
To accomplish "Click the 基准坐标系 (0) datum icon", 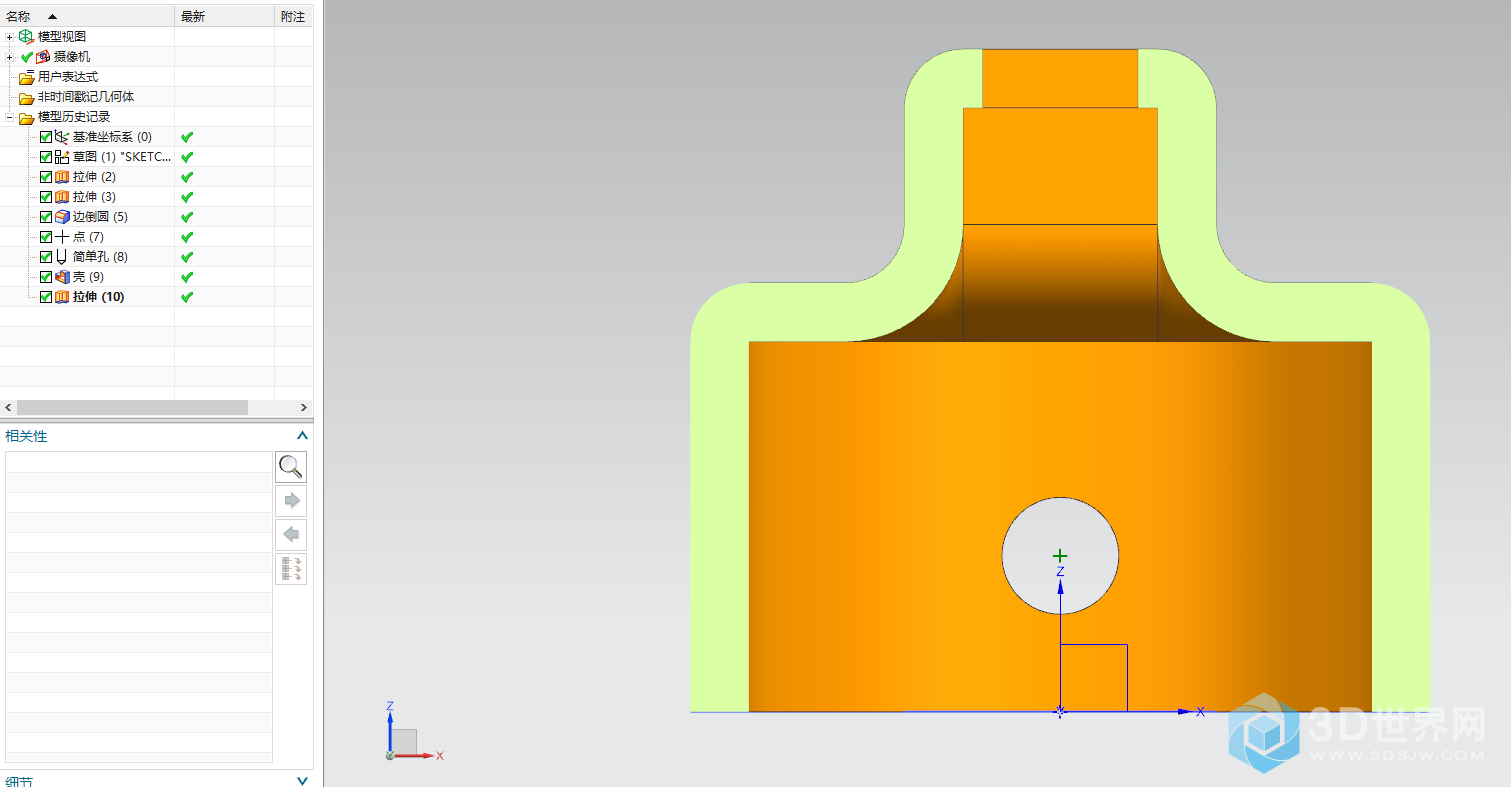I will [x=62, y=137].
